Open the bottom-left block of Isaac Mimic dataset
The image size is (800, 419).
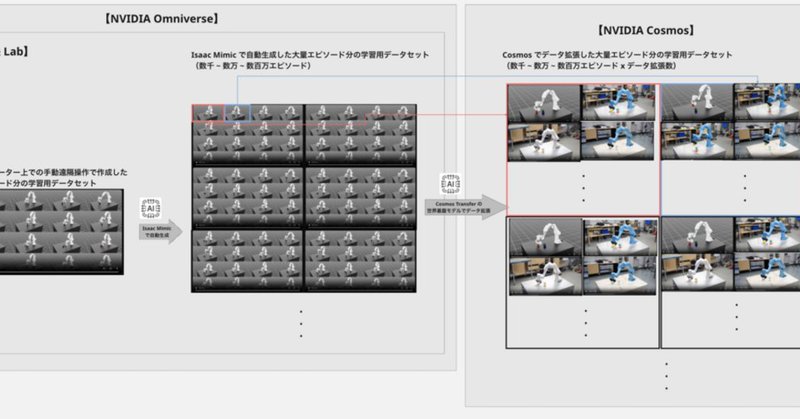(247, 261)
